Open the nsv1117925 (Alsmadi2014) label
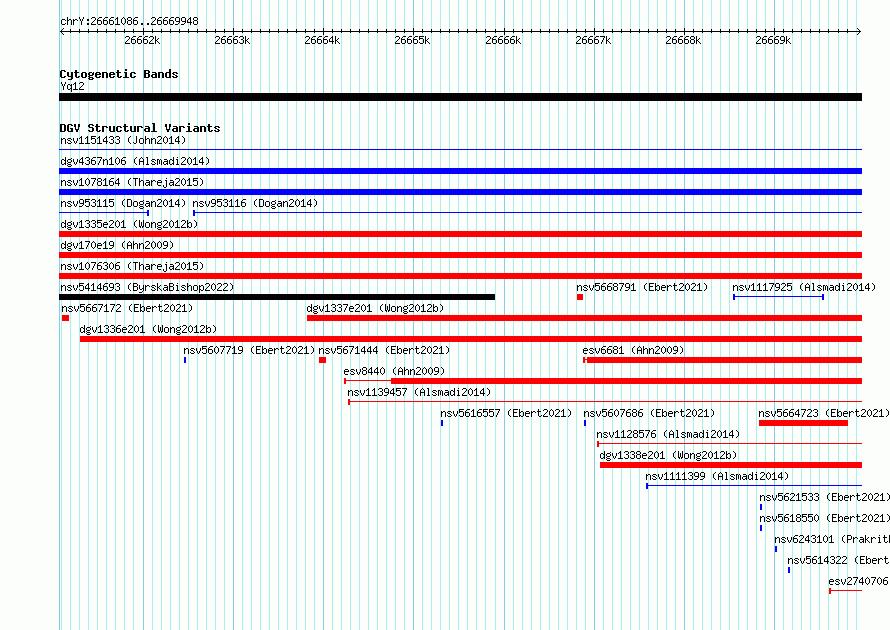Viewport: 890px width, 630px height. pyautogui.click(x=804, y=287)
